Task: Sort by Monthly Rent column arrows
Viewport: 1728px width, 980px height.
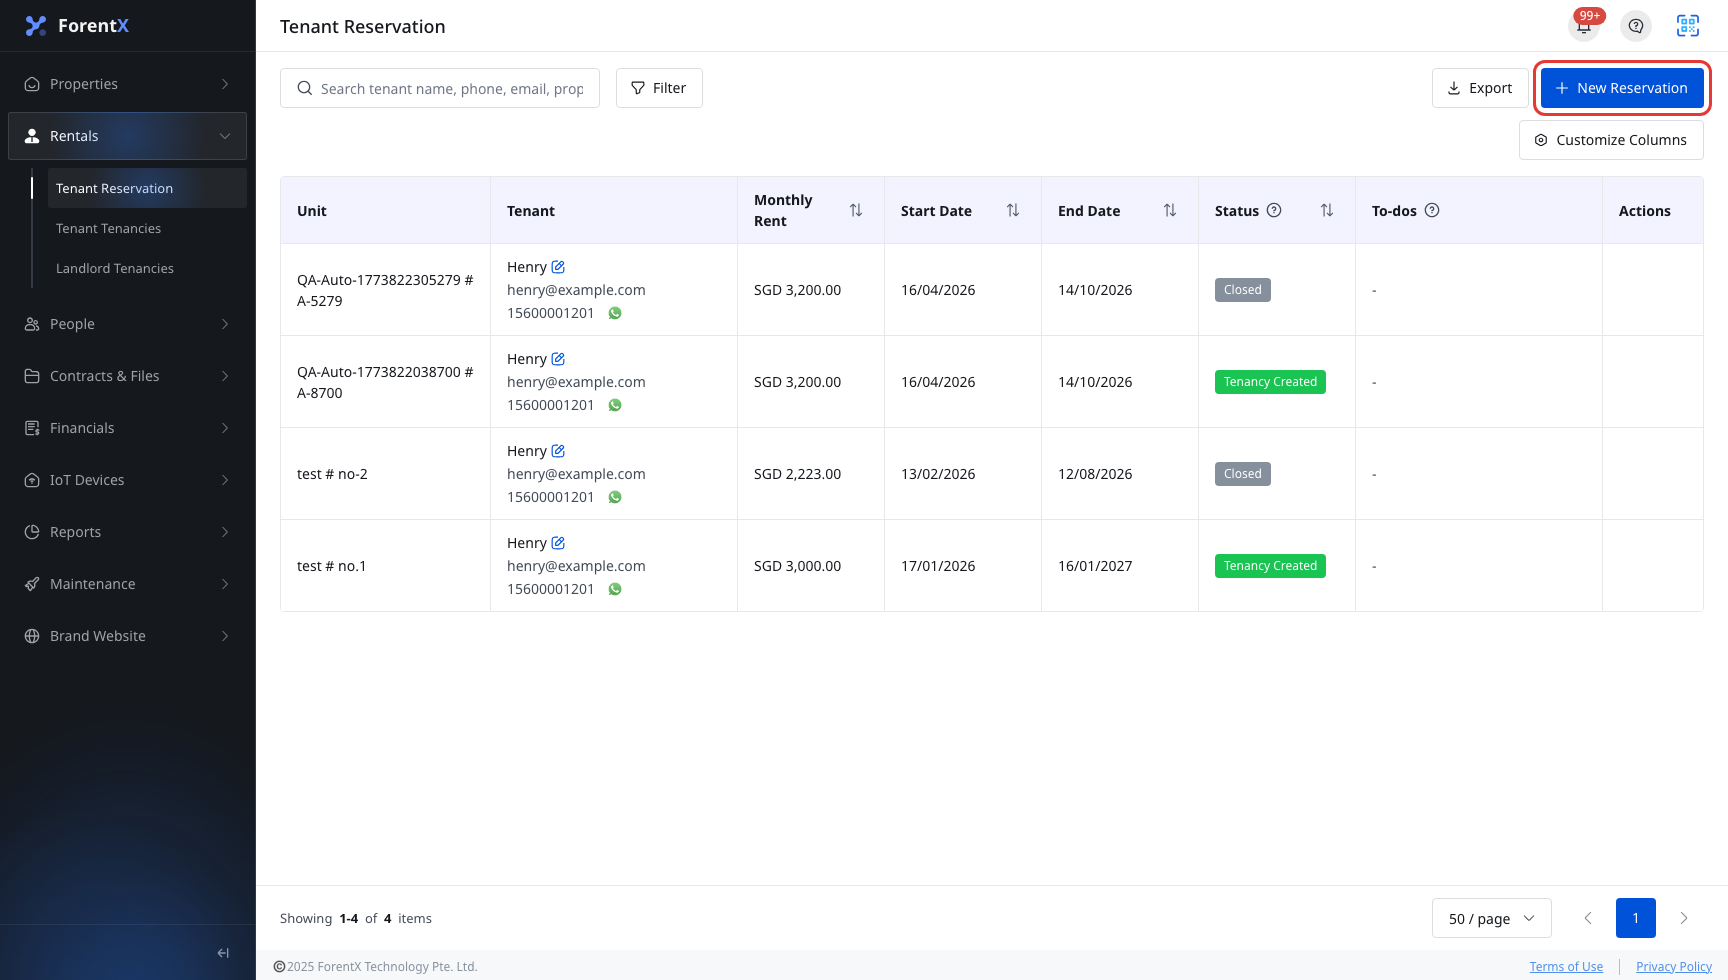Action: pos(856,210)
